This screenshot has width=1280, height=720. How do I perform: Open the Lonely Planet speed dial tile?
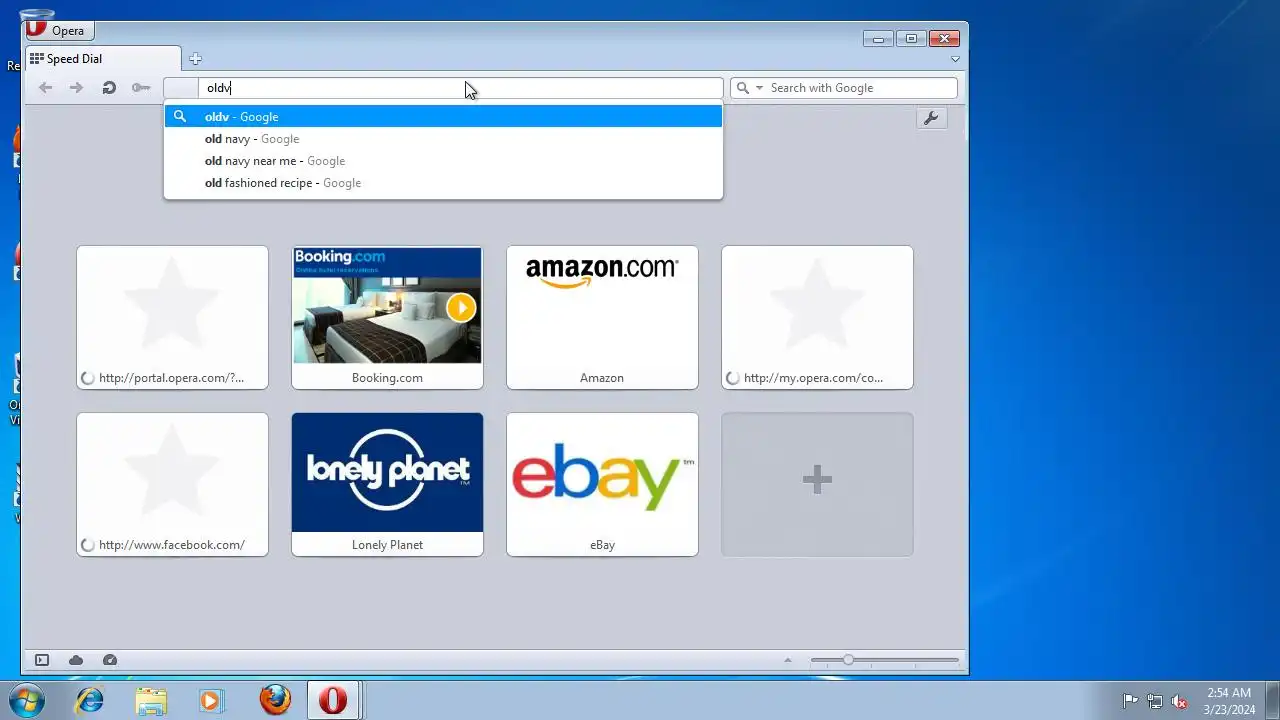(x=387, y=484)
